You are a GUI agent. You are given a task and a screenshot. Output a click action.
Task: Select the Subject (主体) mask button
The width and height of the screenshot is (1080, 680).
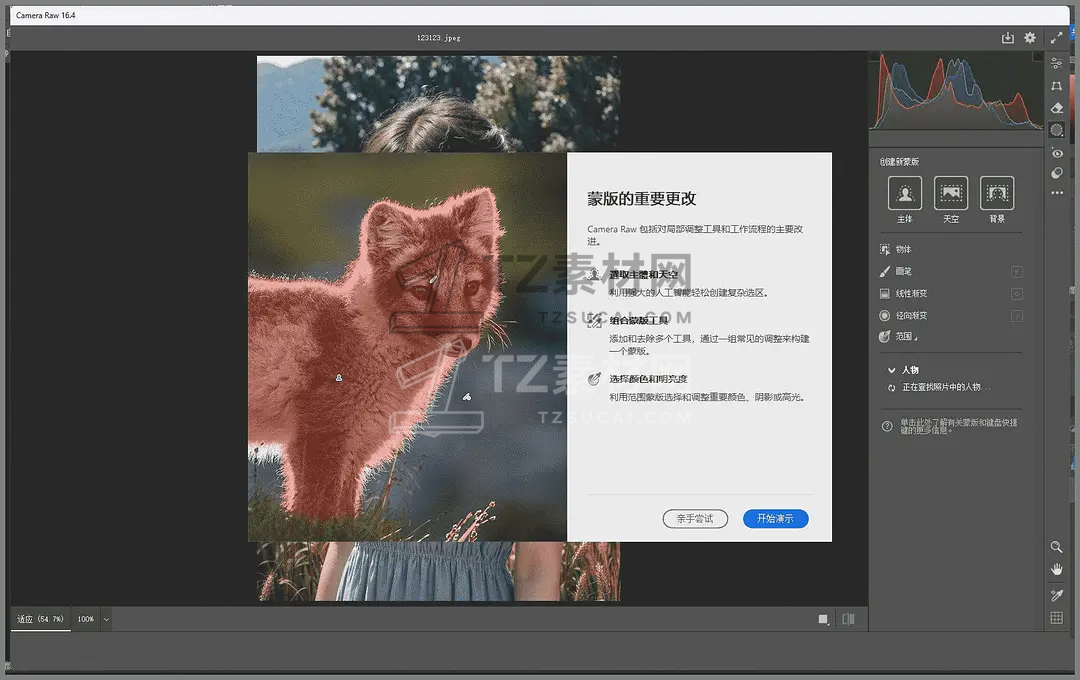[x=905, y=193]
